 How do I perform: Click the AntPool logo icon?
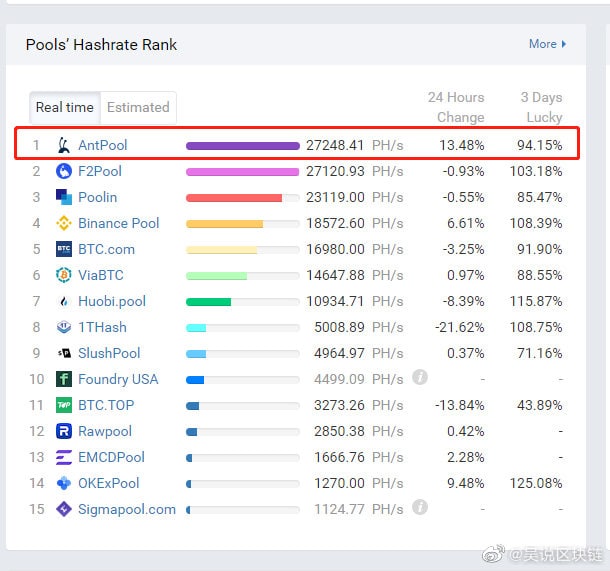tap(64, 145)
